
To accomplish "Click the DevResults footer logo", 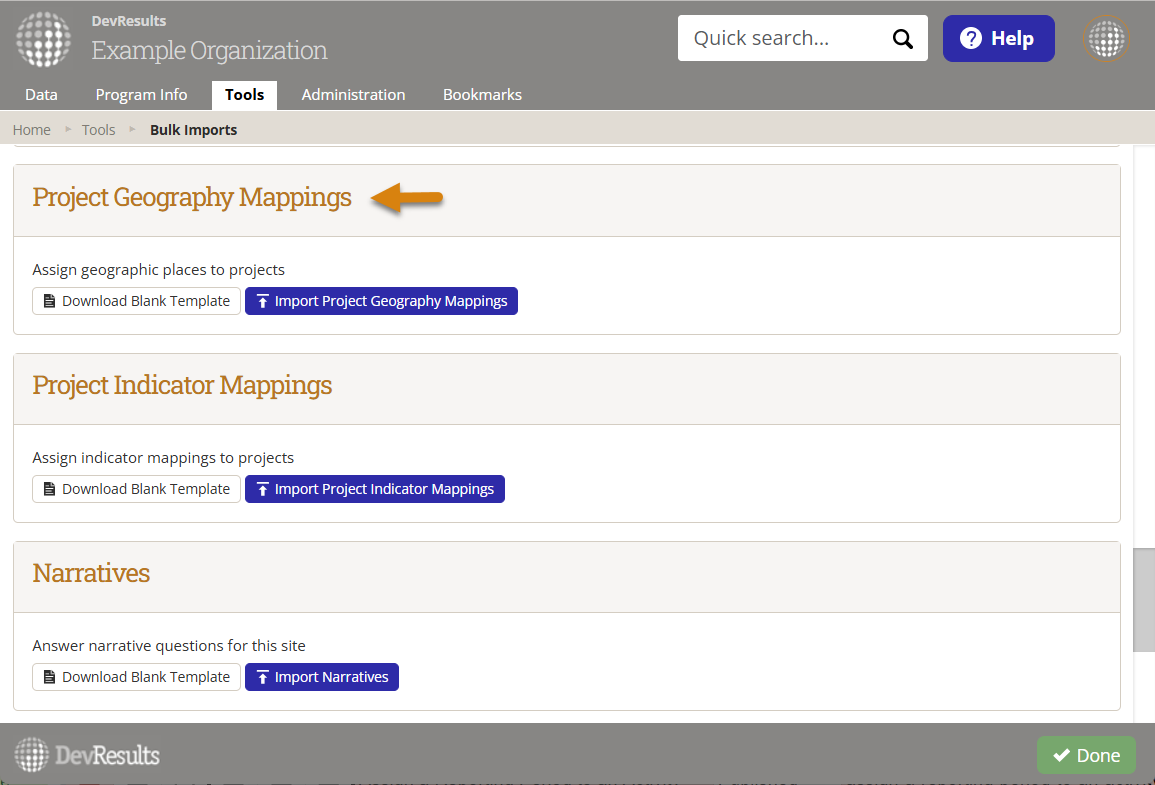I will pyautogui.click(x=87, y=755).
